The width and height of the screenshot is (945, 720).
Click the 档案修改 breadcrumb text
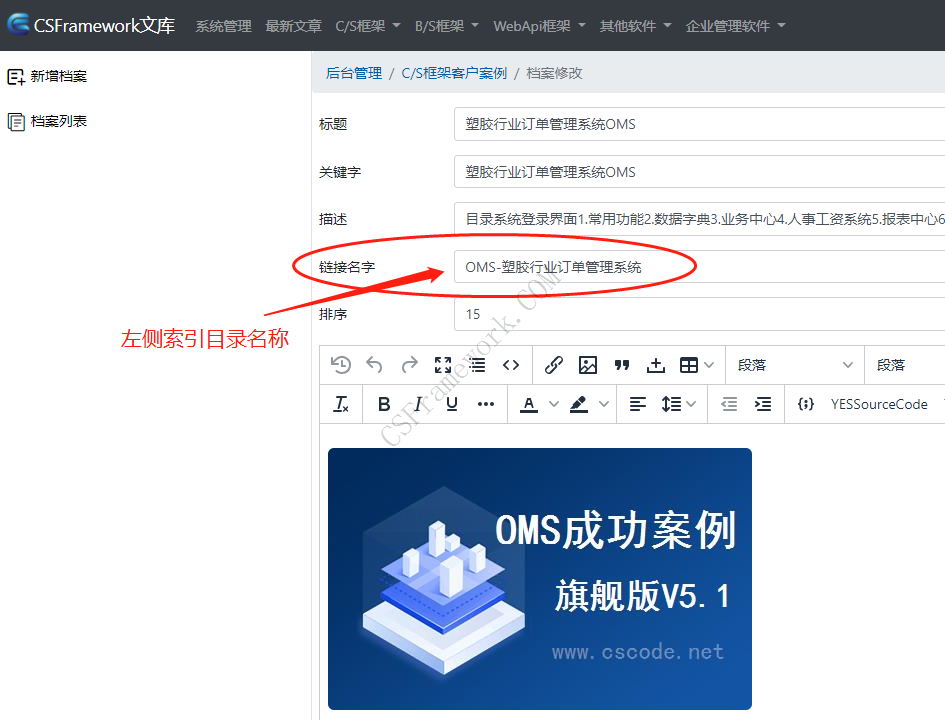click(x=554, y=74)
